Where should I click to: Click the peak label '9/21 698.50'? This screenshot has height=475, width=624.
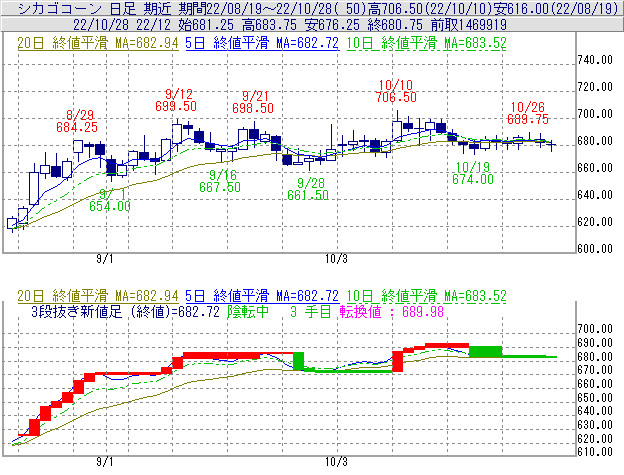click(x=253, y=102)
